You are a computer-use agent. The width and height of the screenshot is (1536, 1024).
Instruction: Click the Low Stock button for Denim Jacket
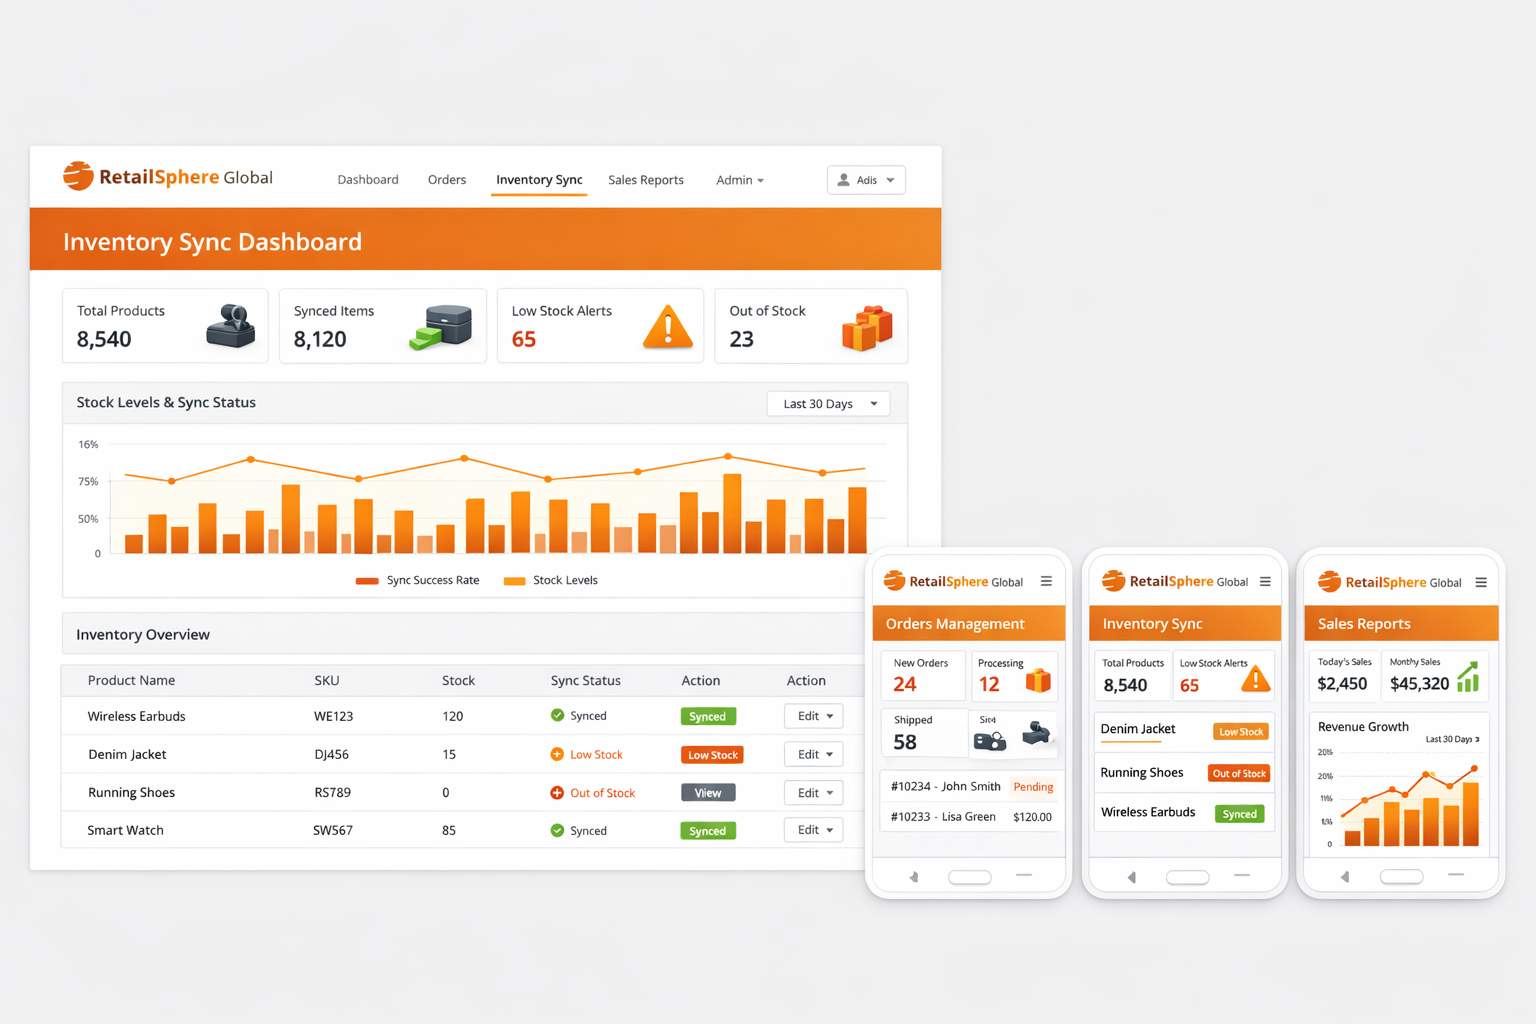click(712, 755)
